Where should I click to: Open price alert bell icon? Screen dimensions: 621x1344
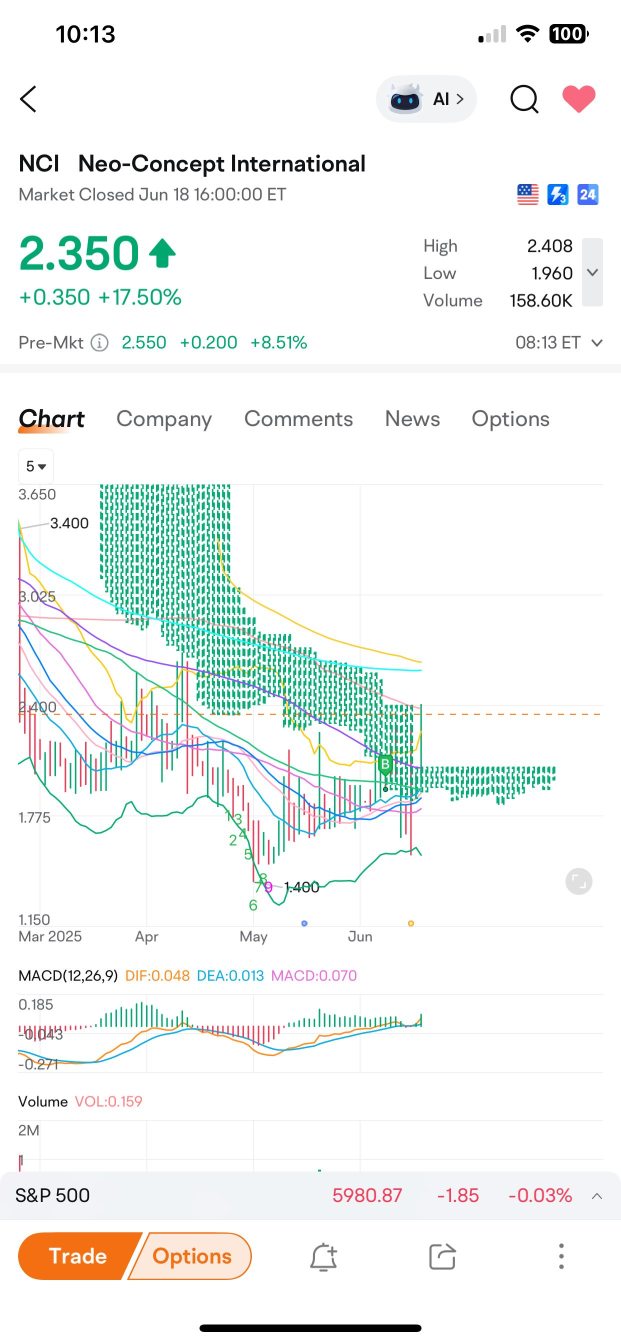click(x=323, y=1257)
